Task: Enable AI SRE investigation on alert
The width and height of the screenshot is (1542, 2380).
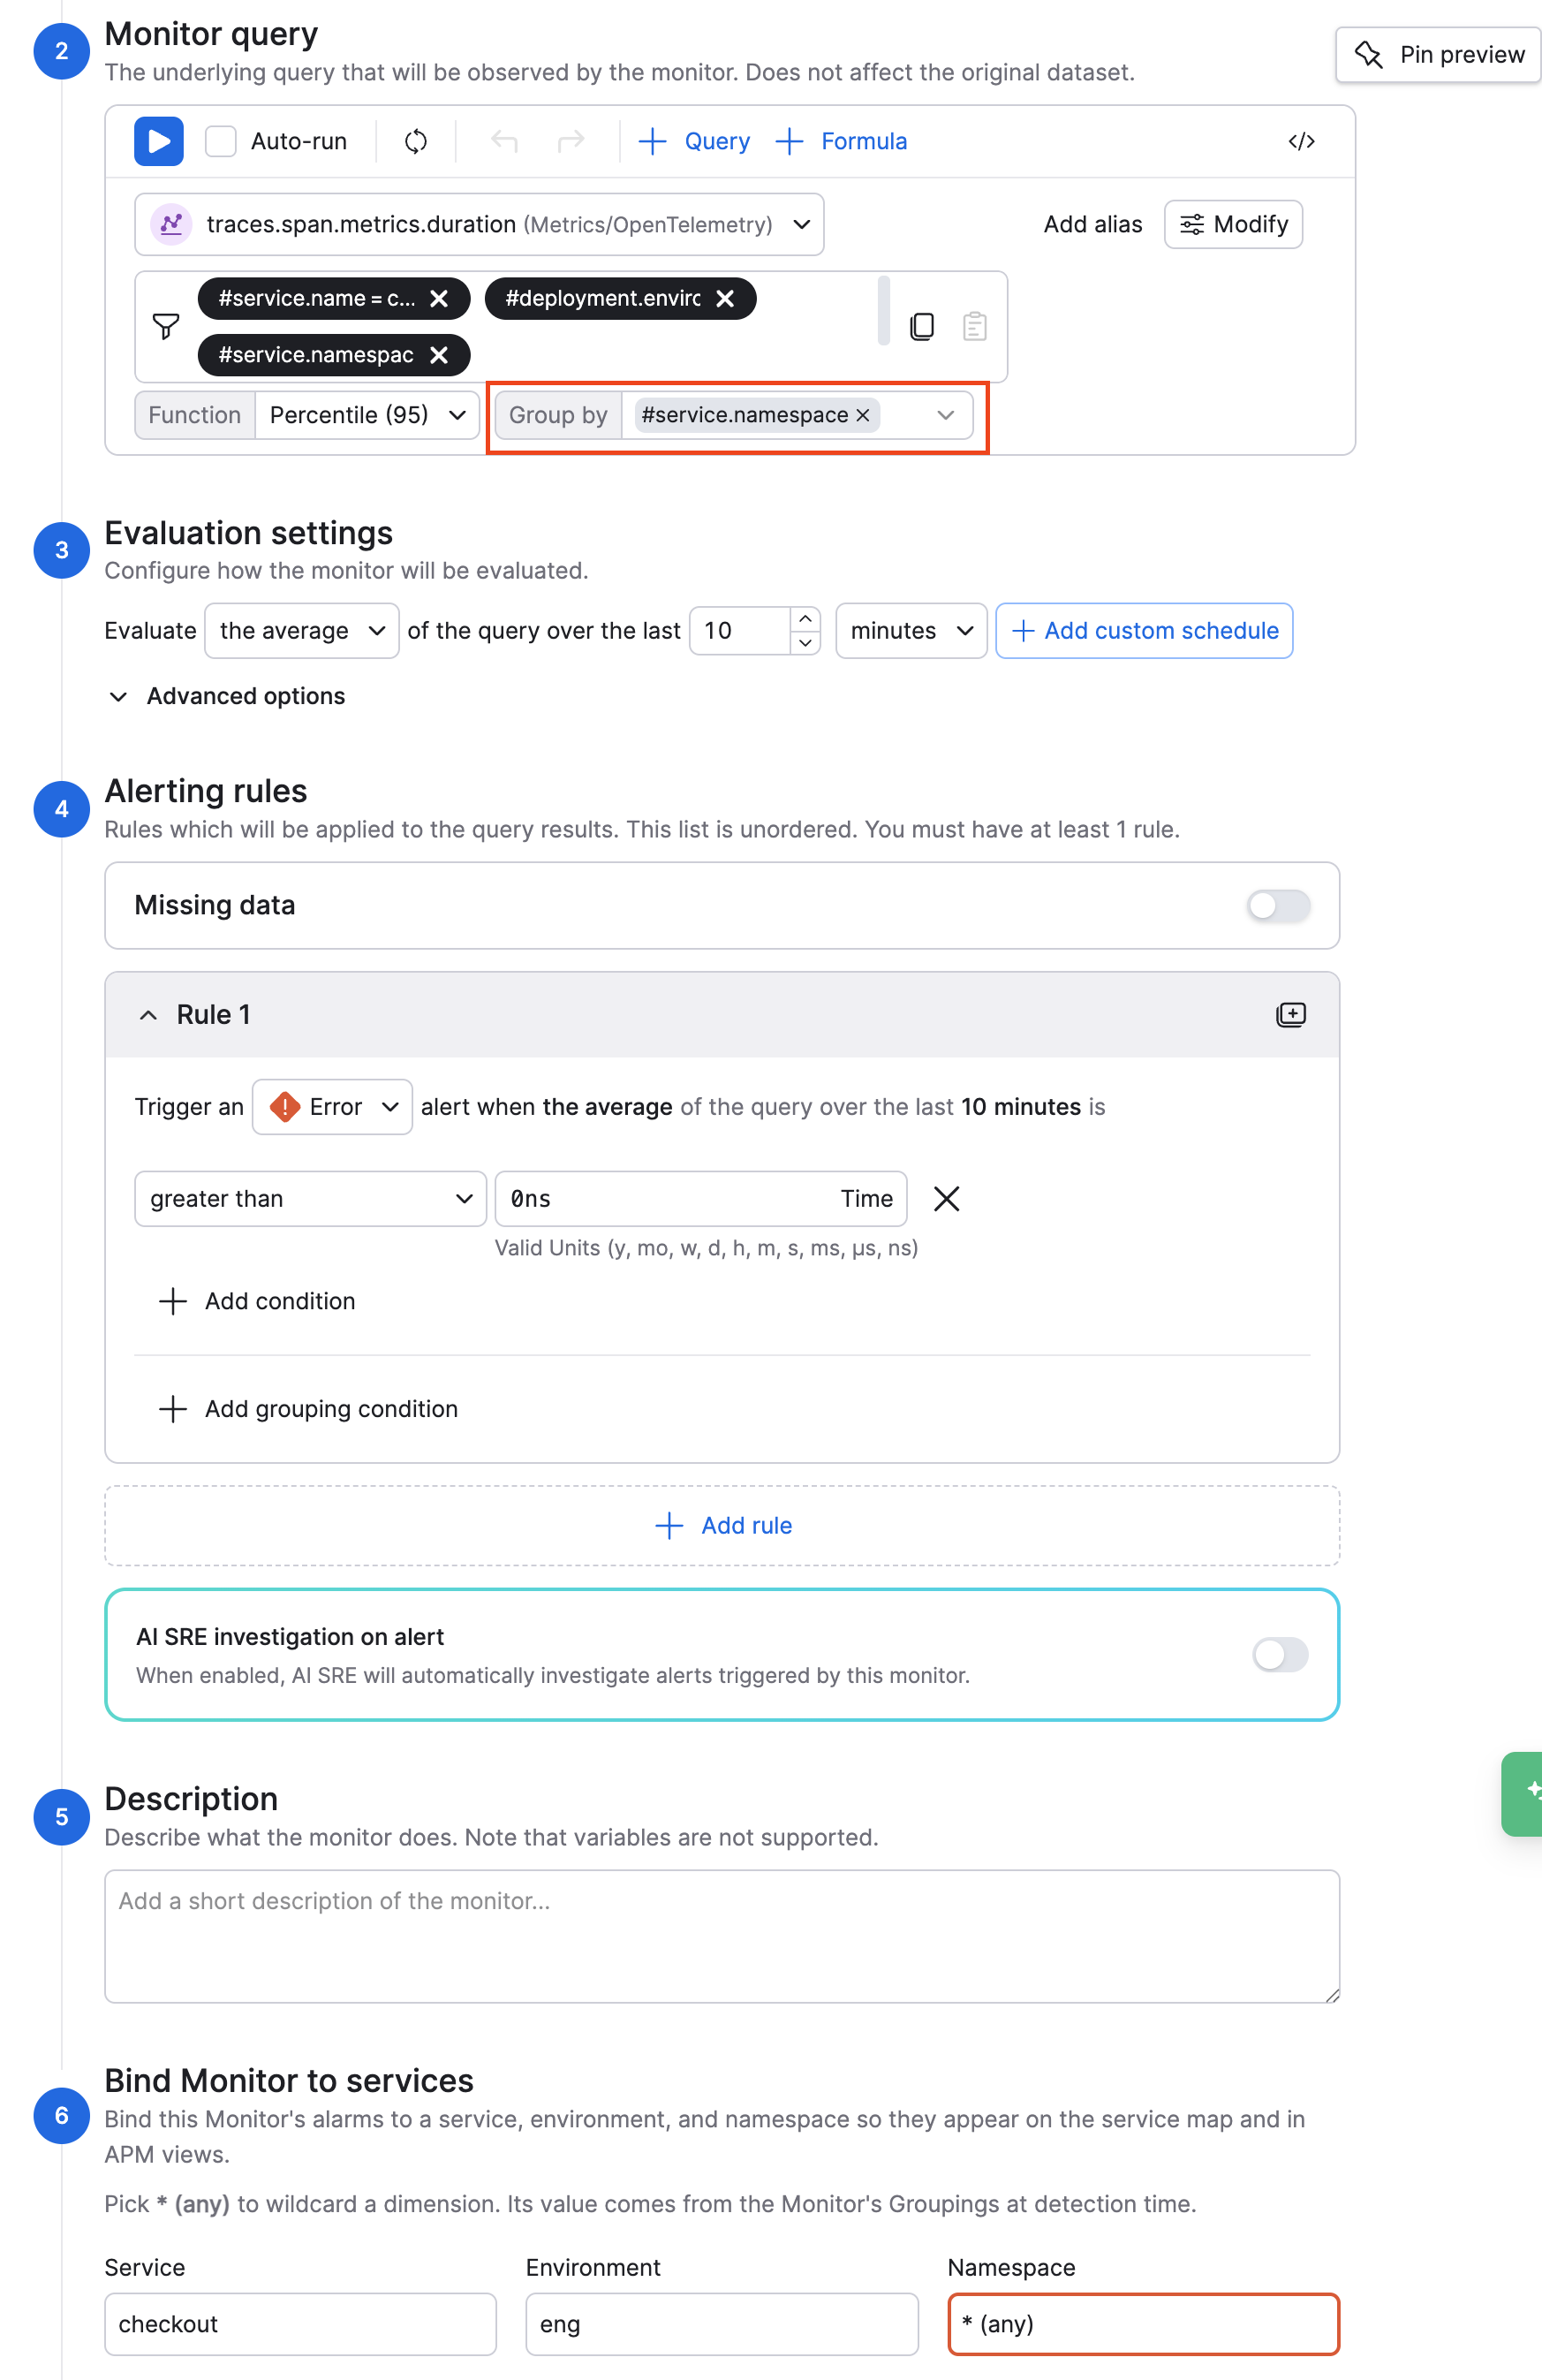Action: [1280, 1655]
